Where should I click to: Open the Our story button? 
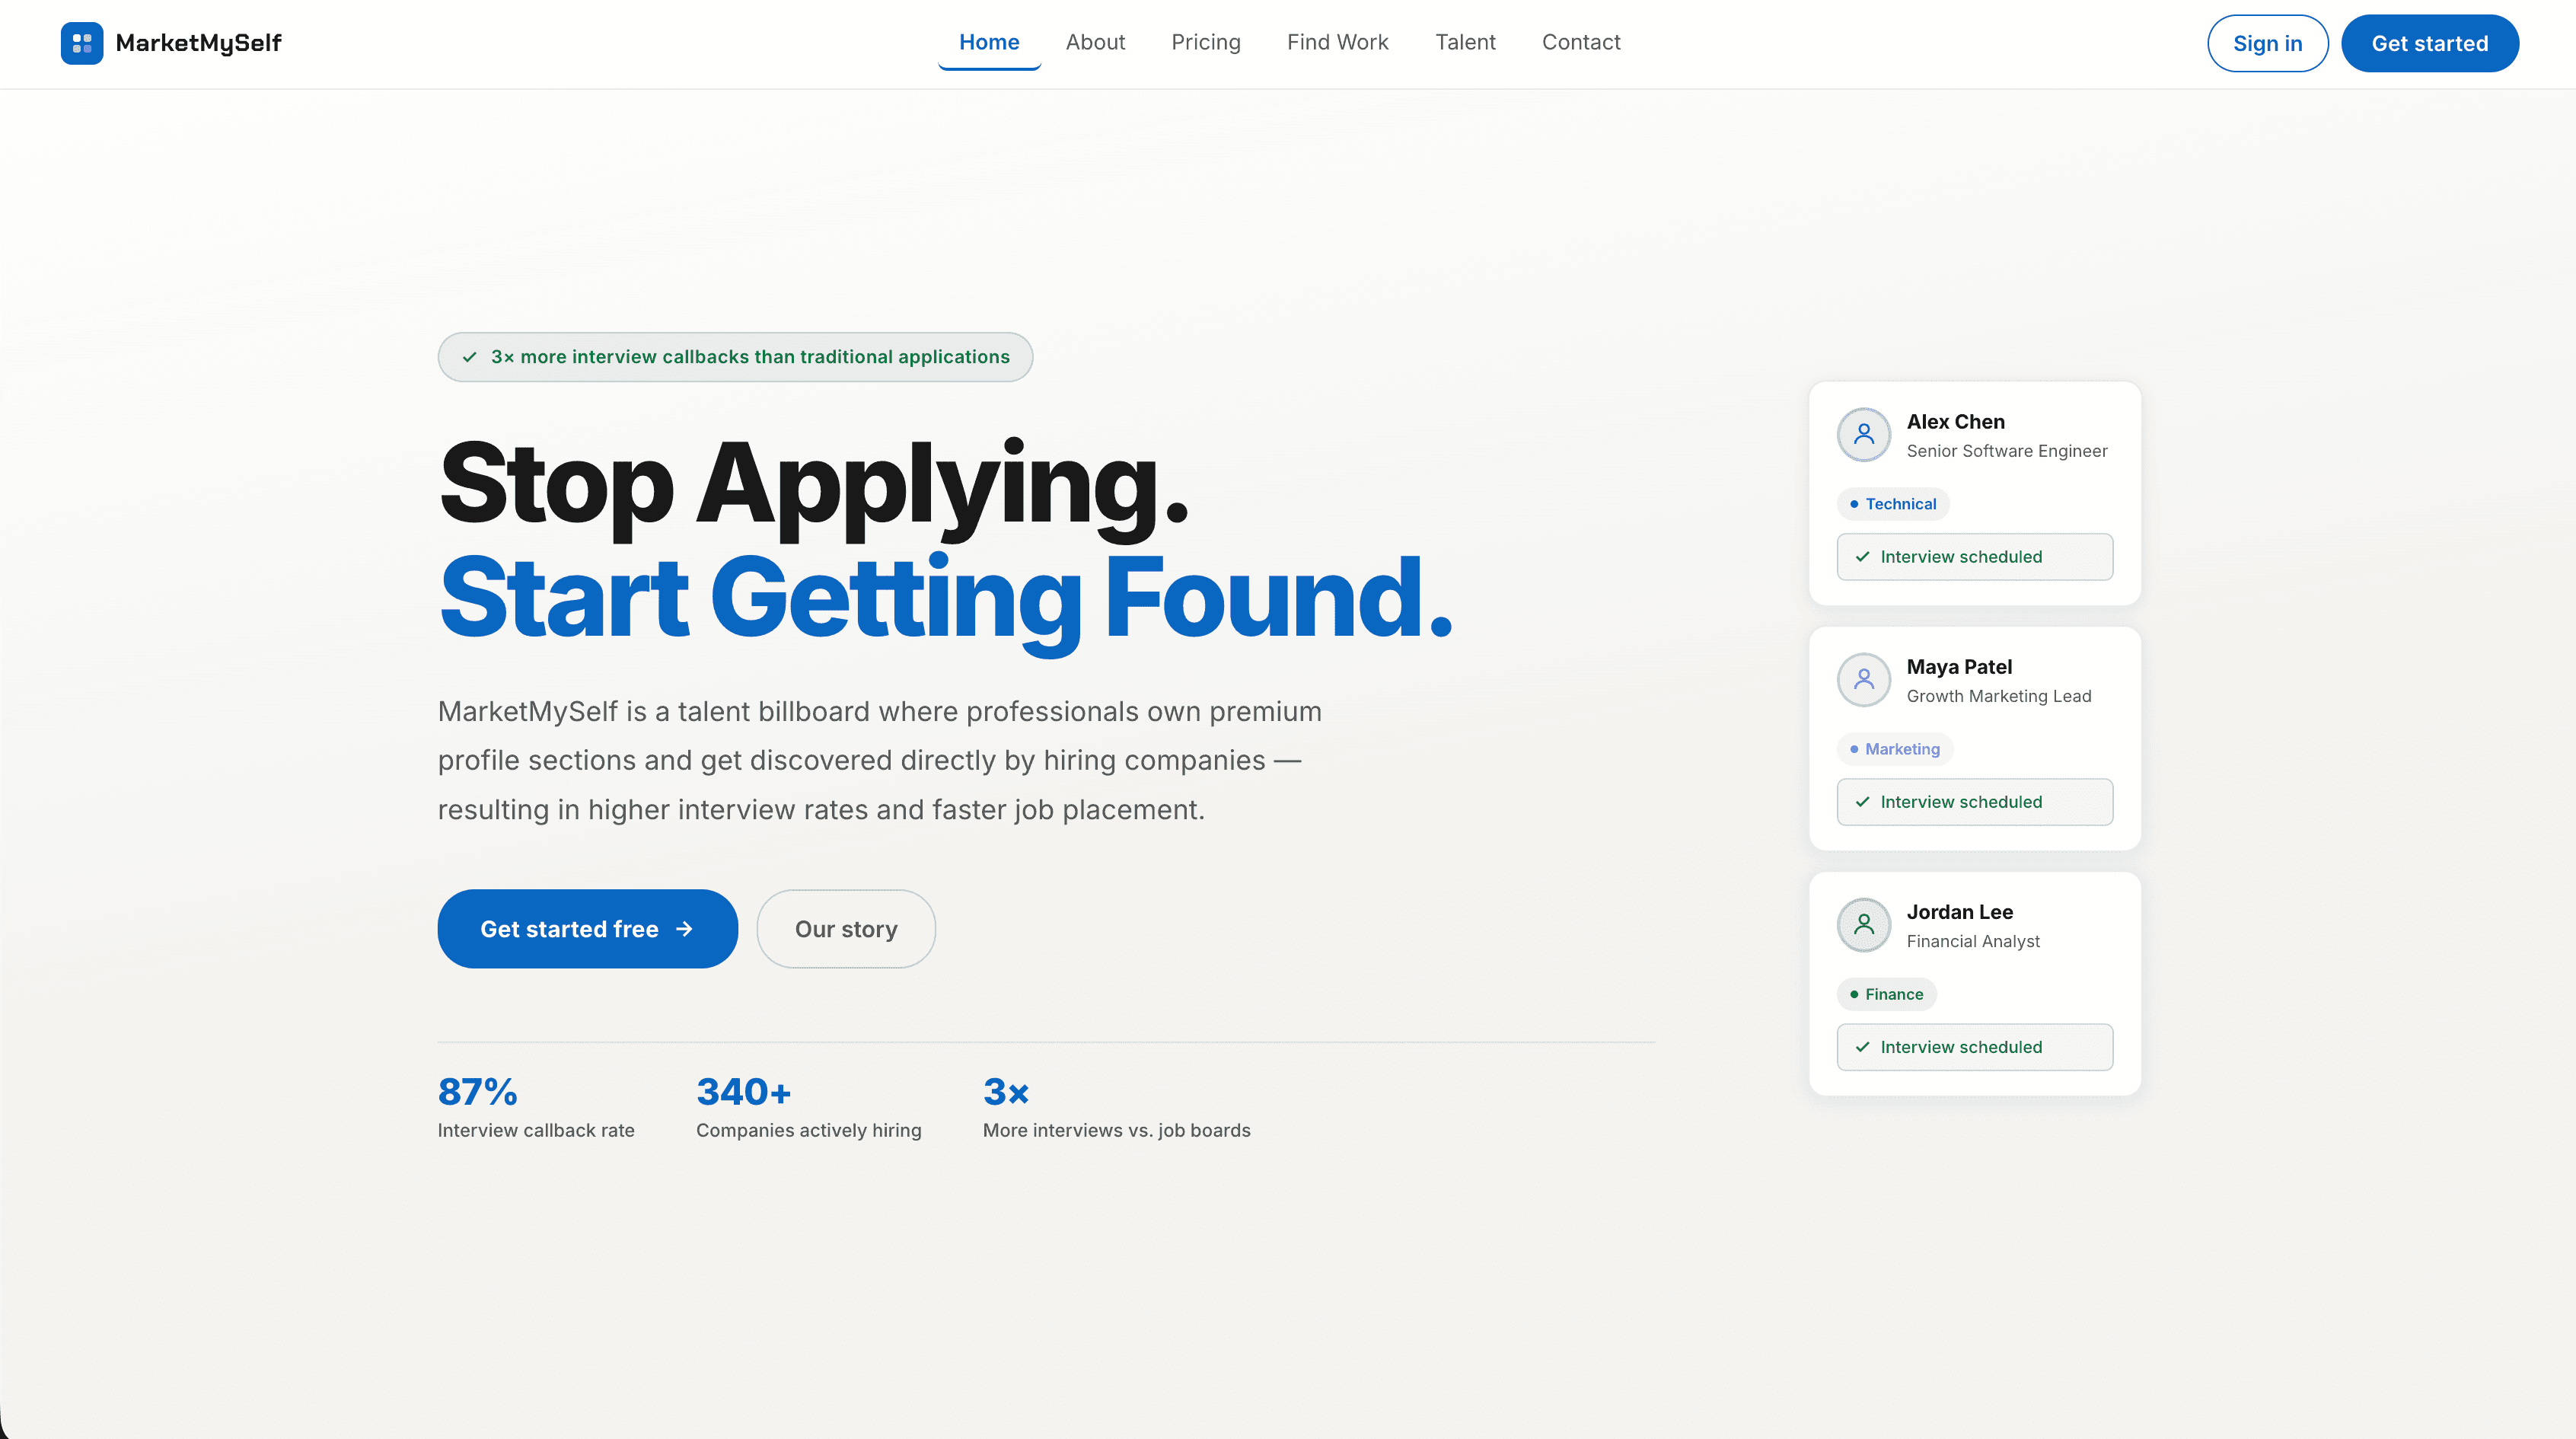coord(846,928)
